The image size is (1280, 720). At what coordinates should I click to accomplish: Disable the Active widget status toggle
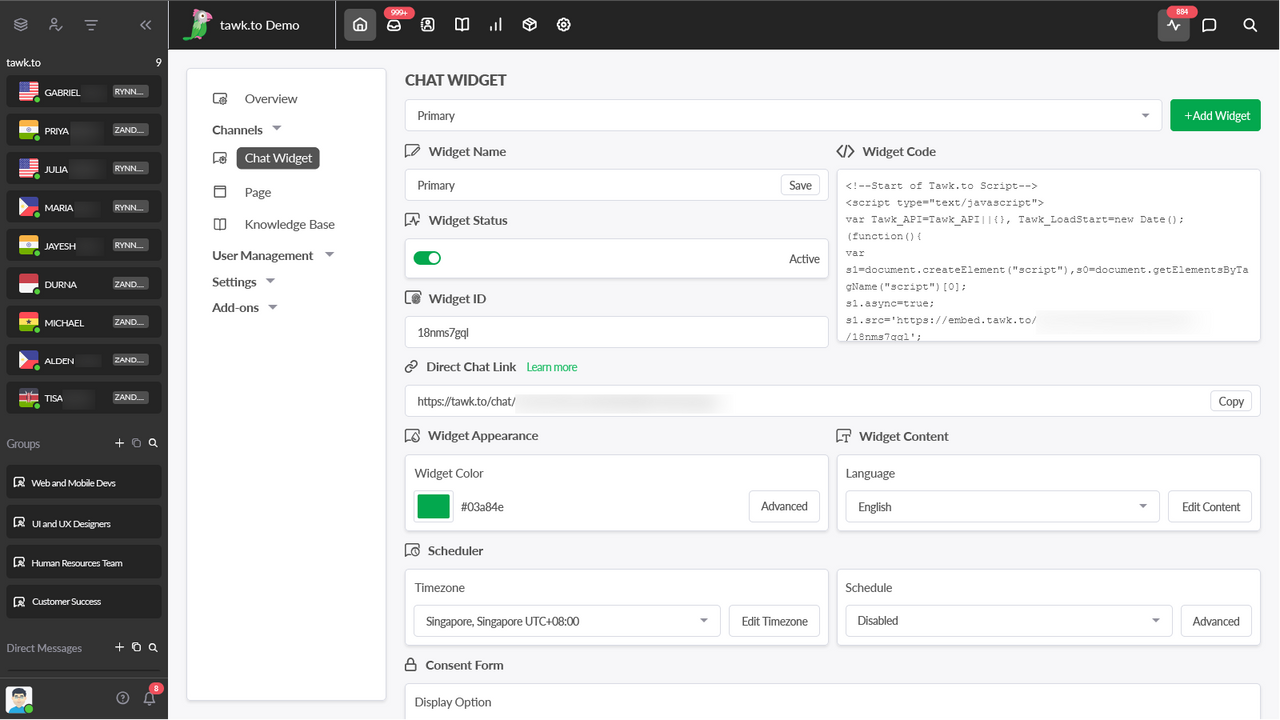[x=427, y=258]
